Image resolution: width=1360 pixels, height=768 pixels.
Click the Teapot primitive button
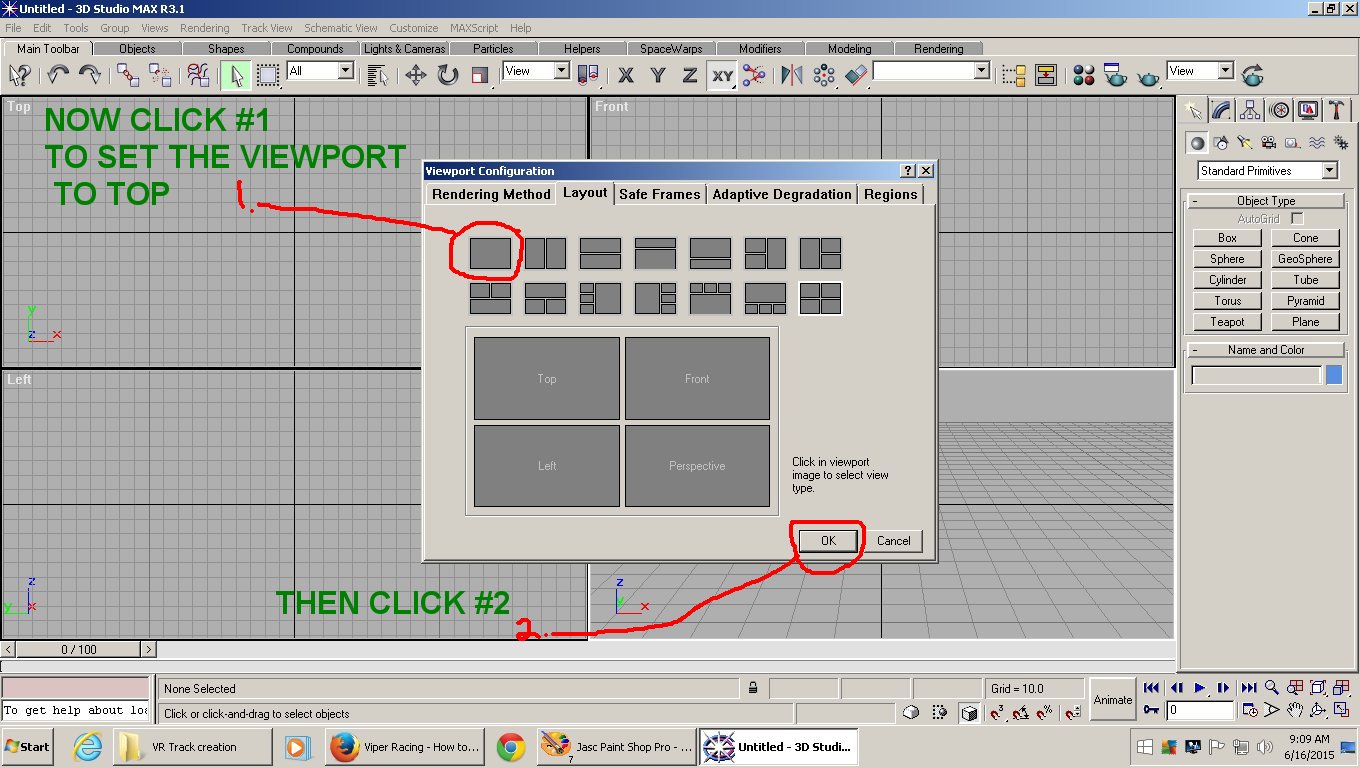pyautogui.click(x=1227, y=322)
